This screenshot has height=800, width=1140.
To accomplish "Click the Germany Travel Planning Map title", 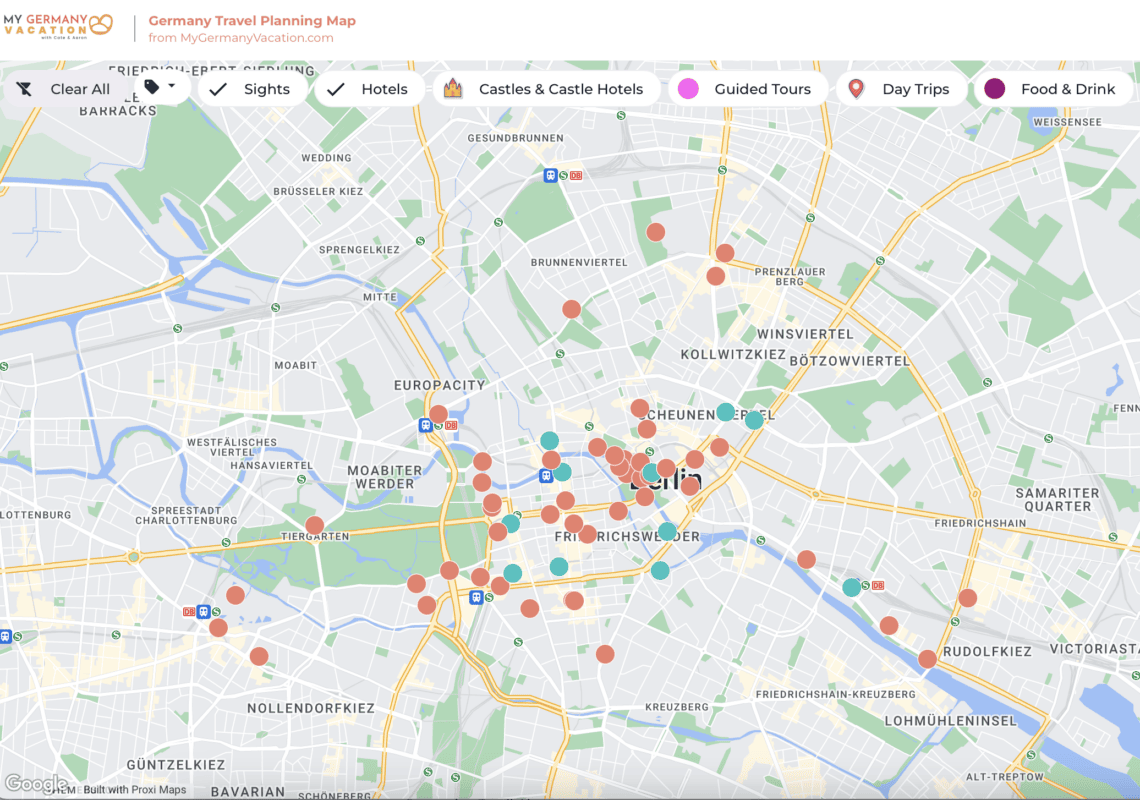I will click(252, 20).
